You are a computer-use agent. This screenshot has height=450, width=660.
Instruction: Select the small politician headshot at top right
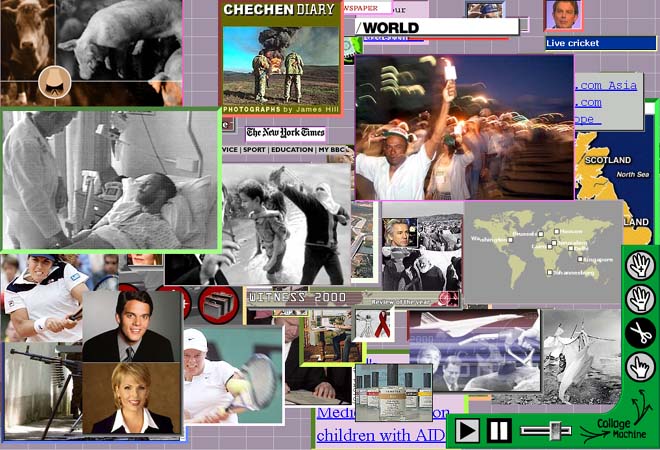(564, 15)
